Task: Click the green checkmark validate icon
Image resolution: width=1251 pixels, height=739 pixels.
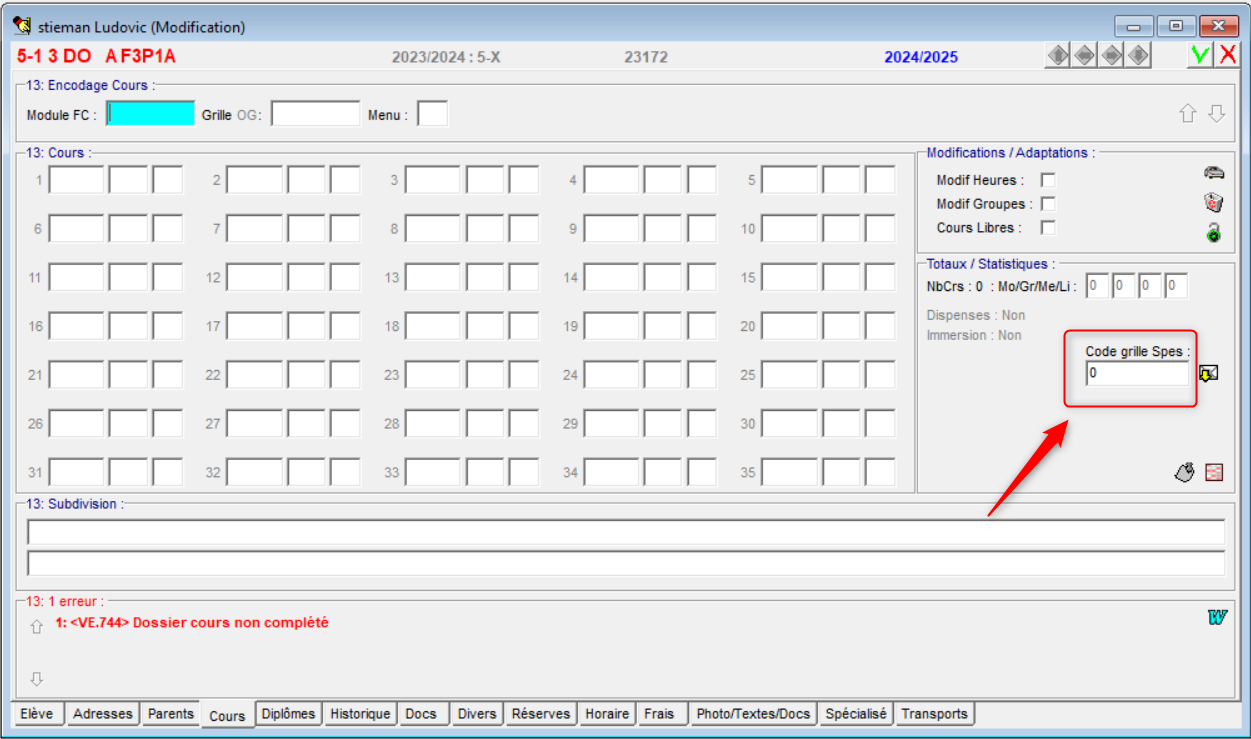Action: [1200, 56]
